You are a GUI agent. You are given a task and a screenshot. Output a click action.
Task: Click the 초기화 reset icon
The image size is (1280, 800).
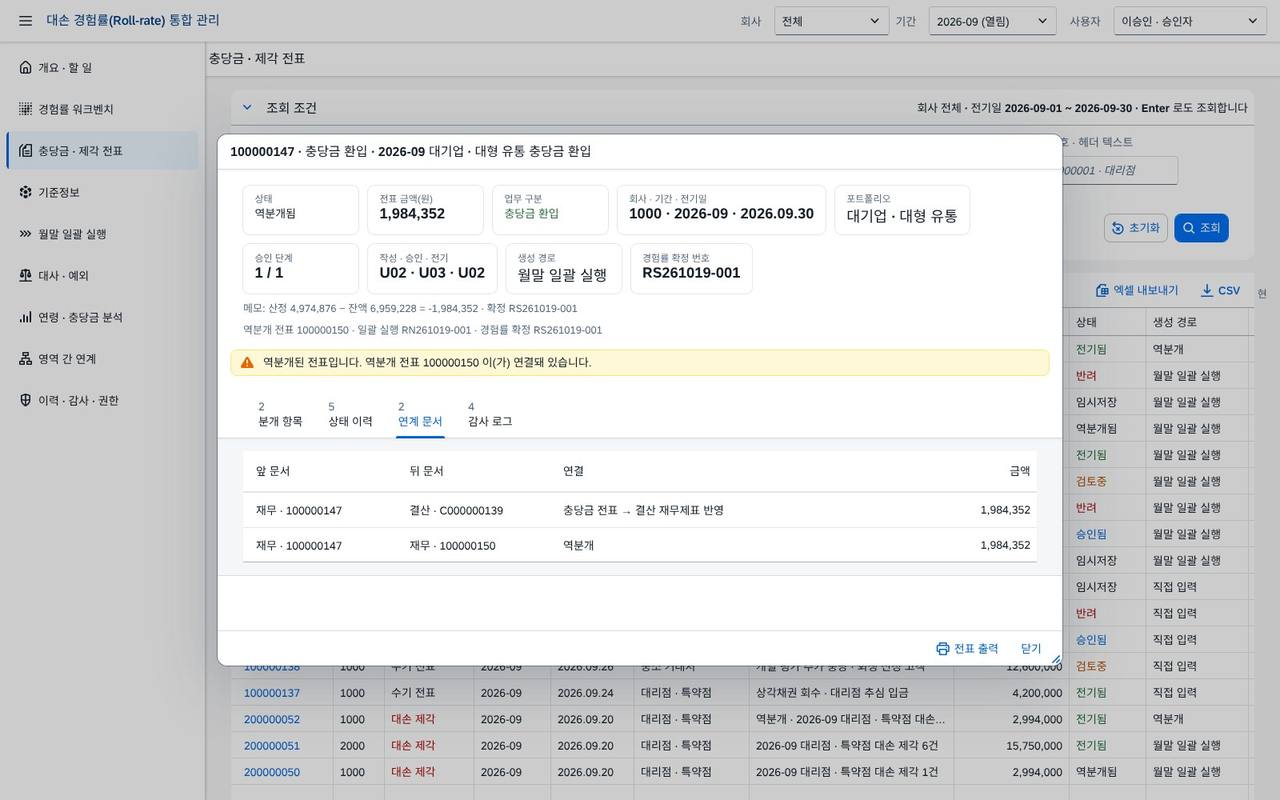tap(1118, 228)
